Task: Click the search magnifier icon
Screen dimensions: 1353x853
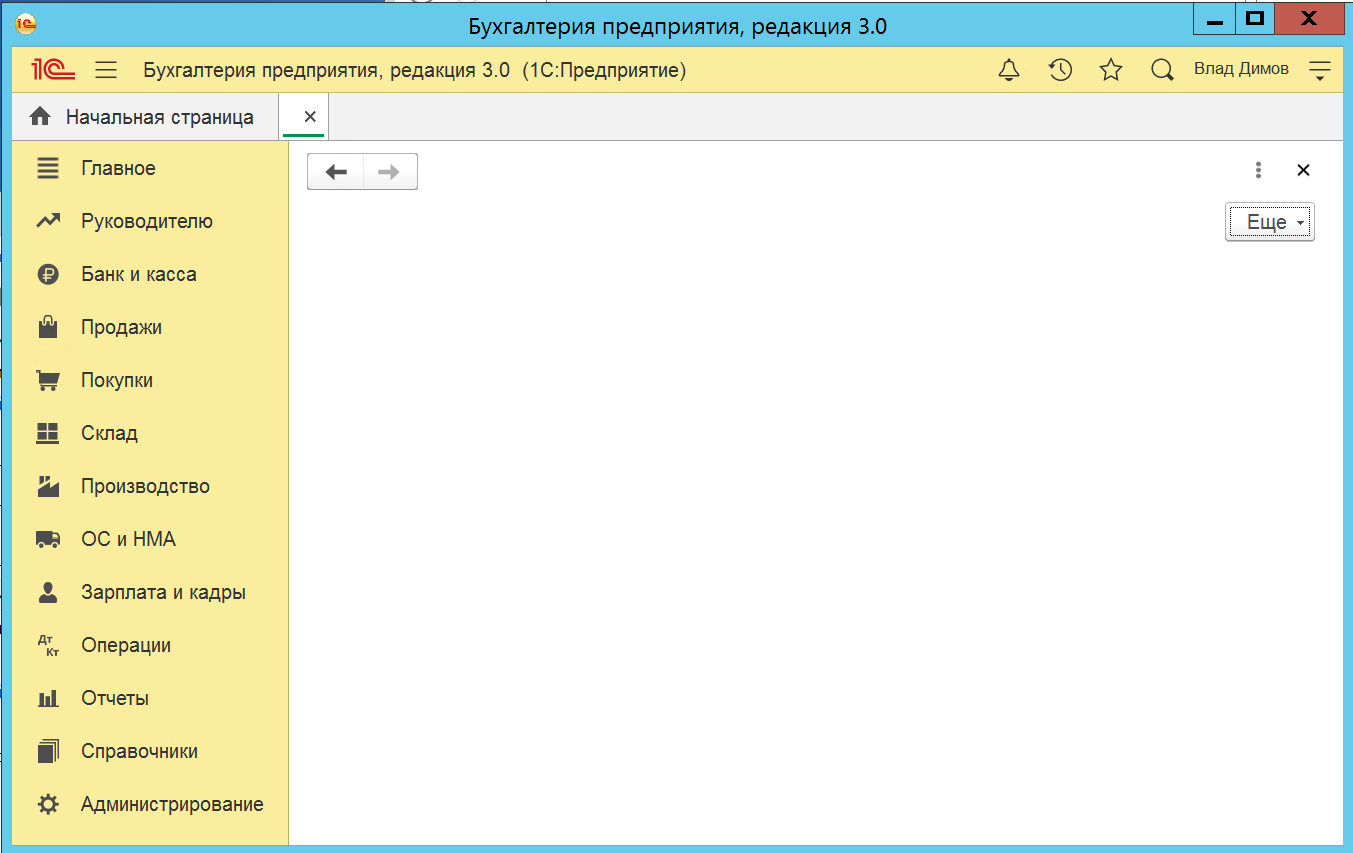Action: click(1162, 70)
